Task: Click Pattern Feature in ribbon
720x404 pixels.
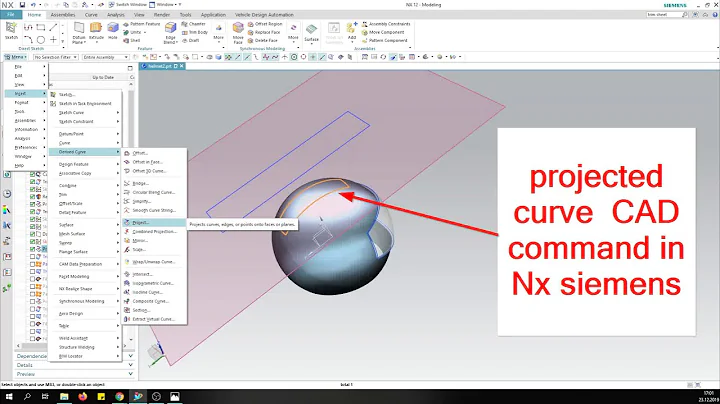Action: (x=142, y=24)
